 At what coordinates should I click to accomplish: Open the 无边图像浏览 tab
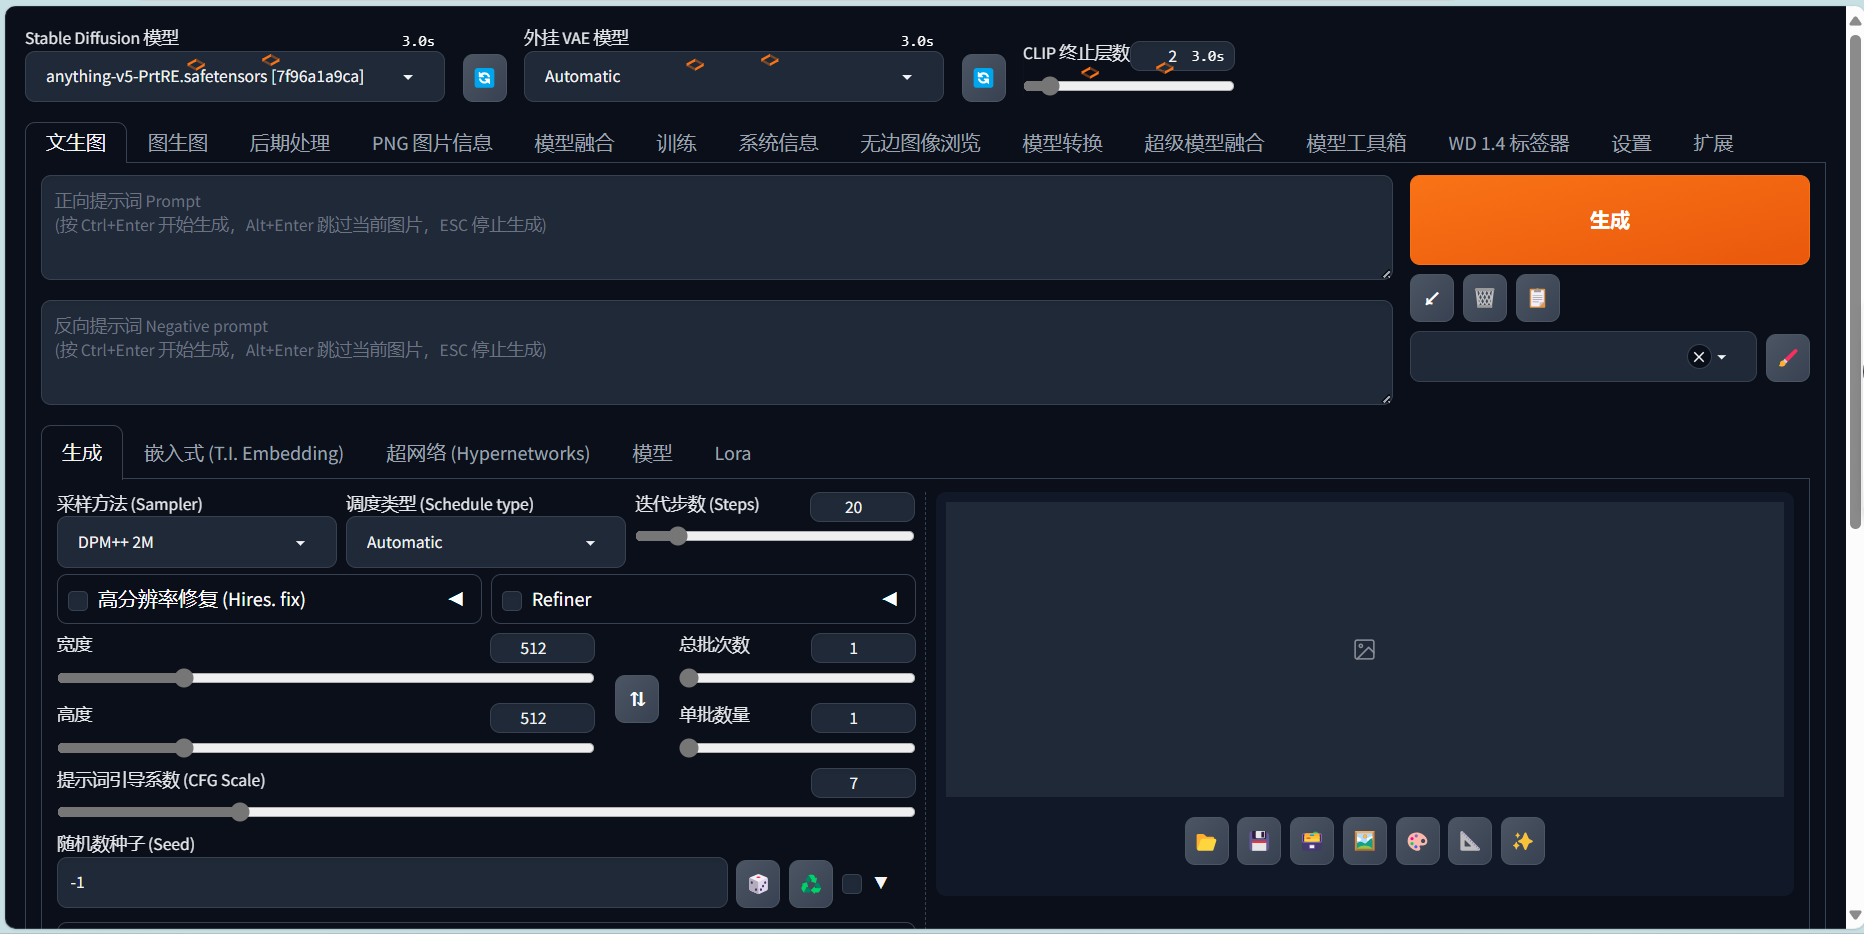point(920,143)
